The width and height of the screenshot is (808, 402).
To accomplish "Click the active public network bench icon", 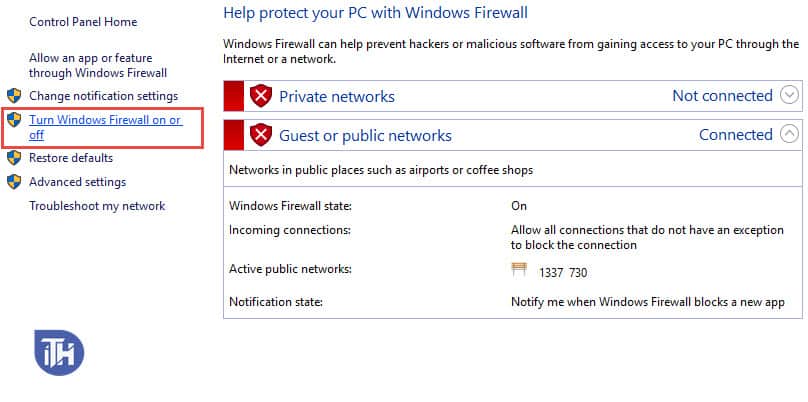I will tap(519, 270).
